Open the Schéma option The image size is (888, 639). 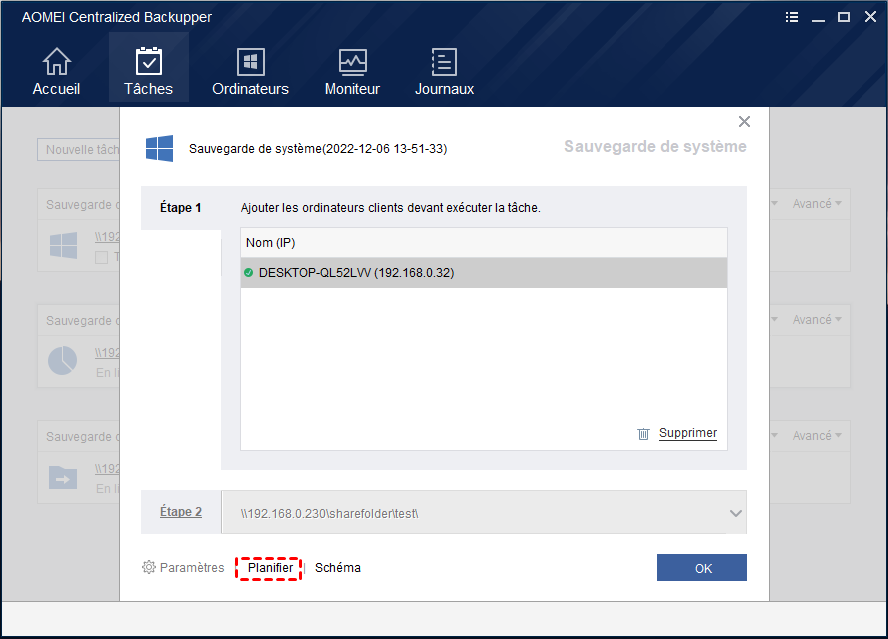pyautogui.click(x=338, y=568)
